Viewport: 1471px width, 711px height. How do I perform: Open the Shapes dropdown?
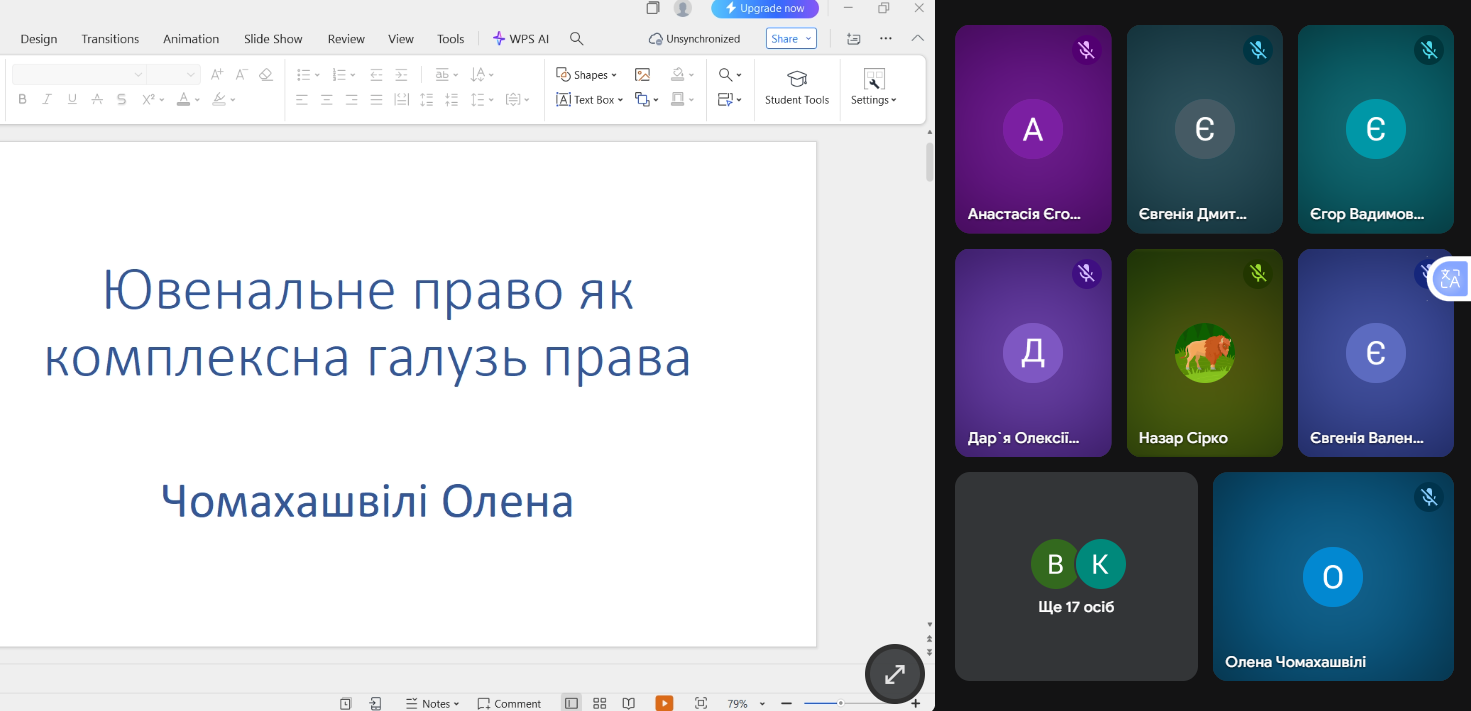tap(588, 75)
